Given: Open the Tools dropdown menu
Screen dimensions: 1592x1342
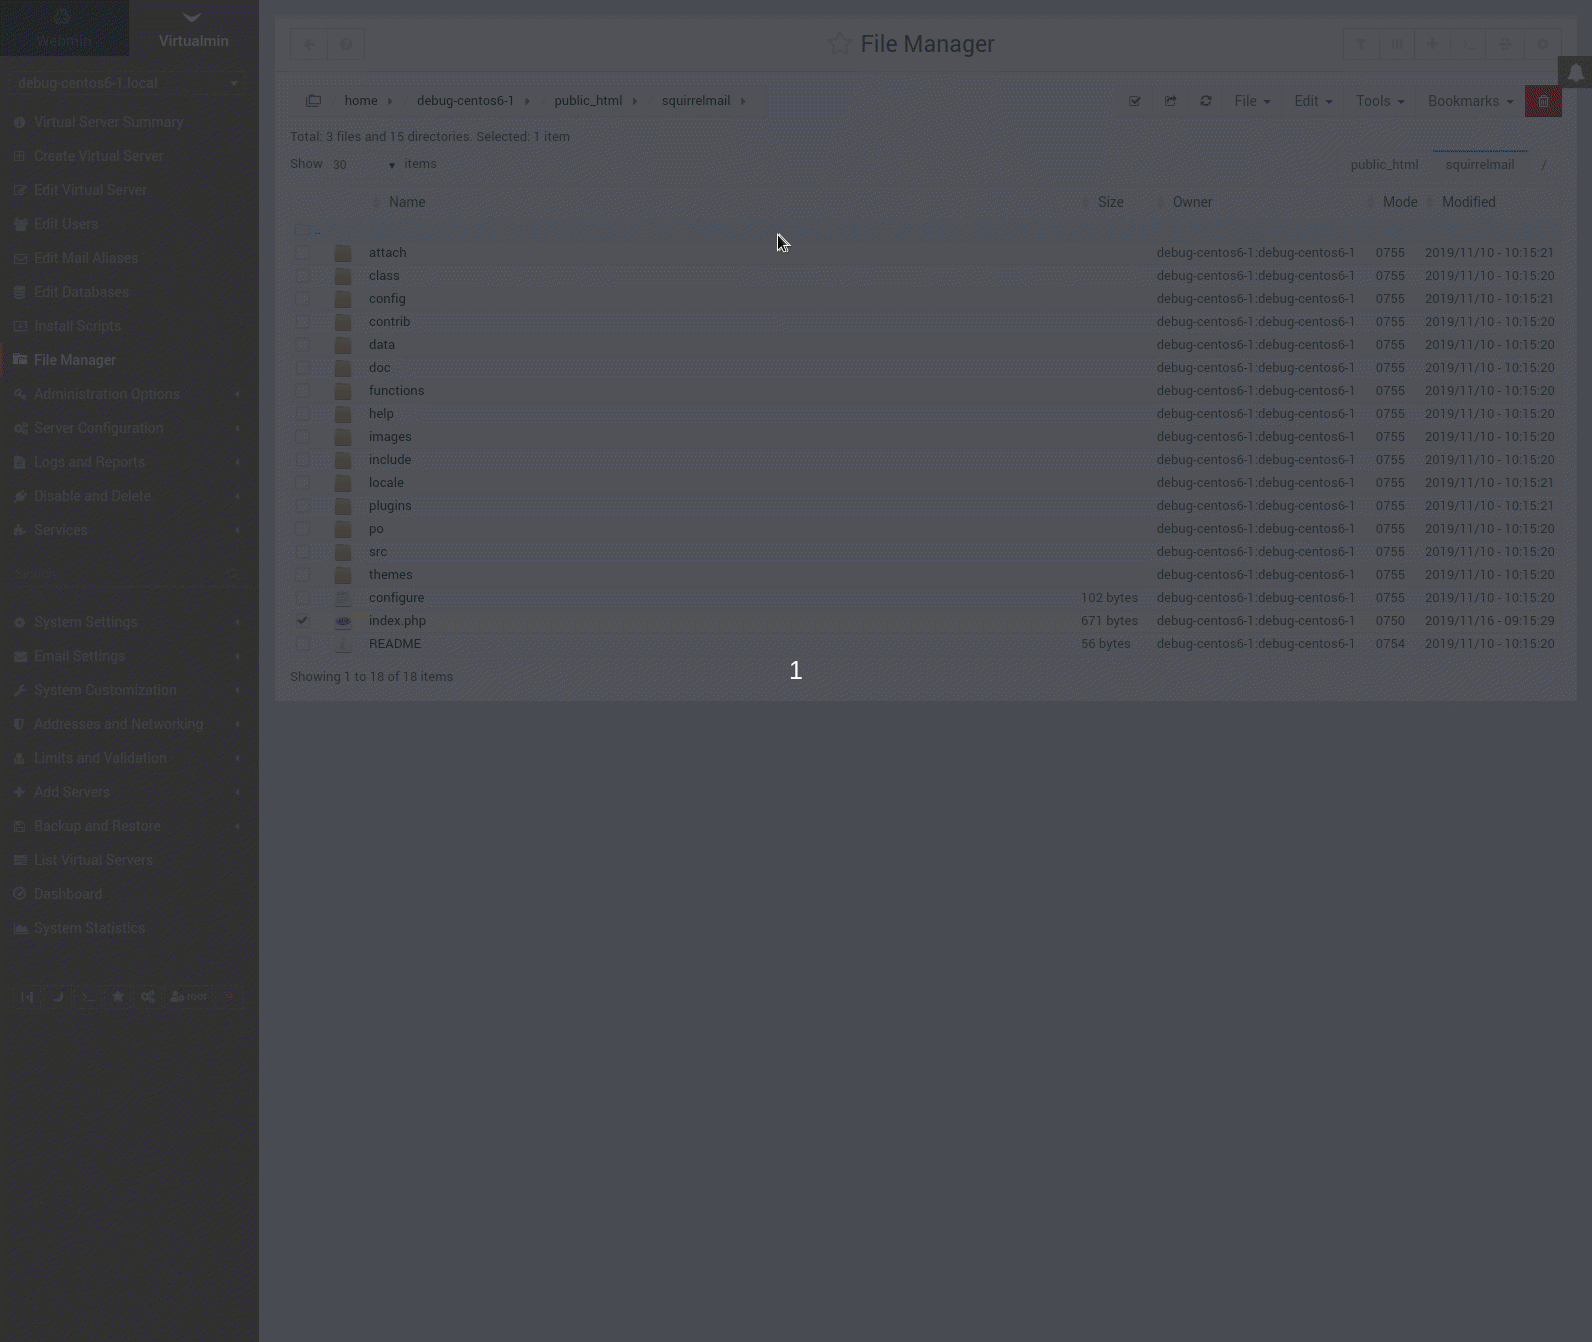Looking at the screenshot, I should [x=1380, y=101].
